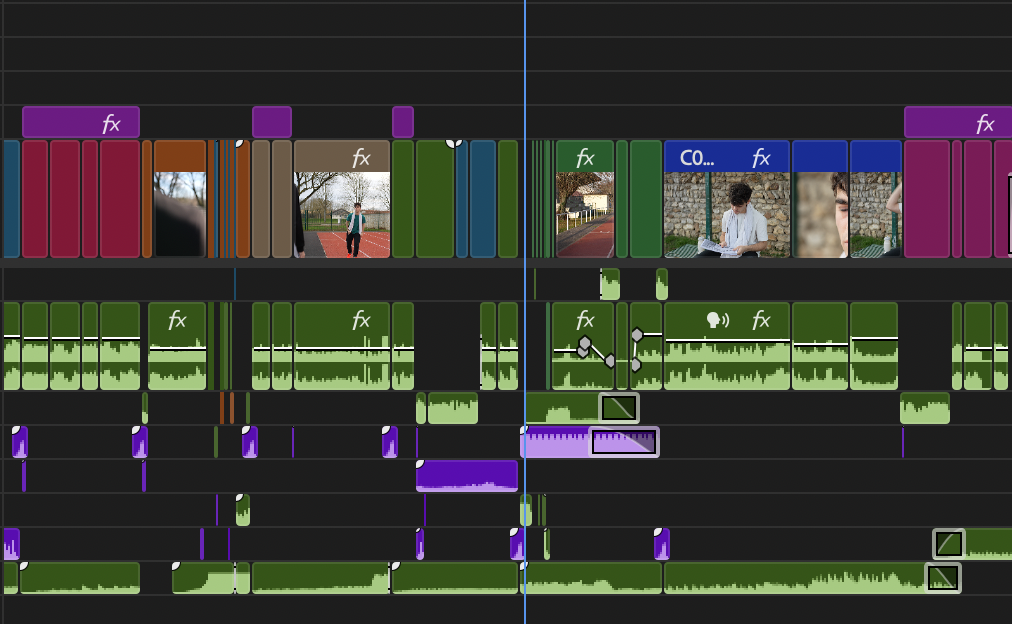Click the fx badge on the green path video clip
The image size is (1012, 624).
pos(585,158)
